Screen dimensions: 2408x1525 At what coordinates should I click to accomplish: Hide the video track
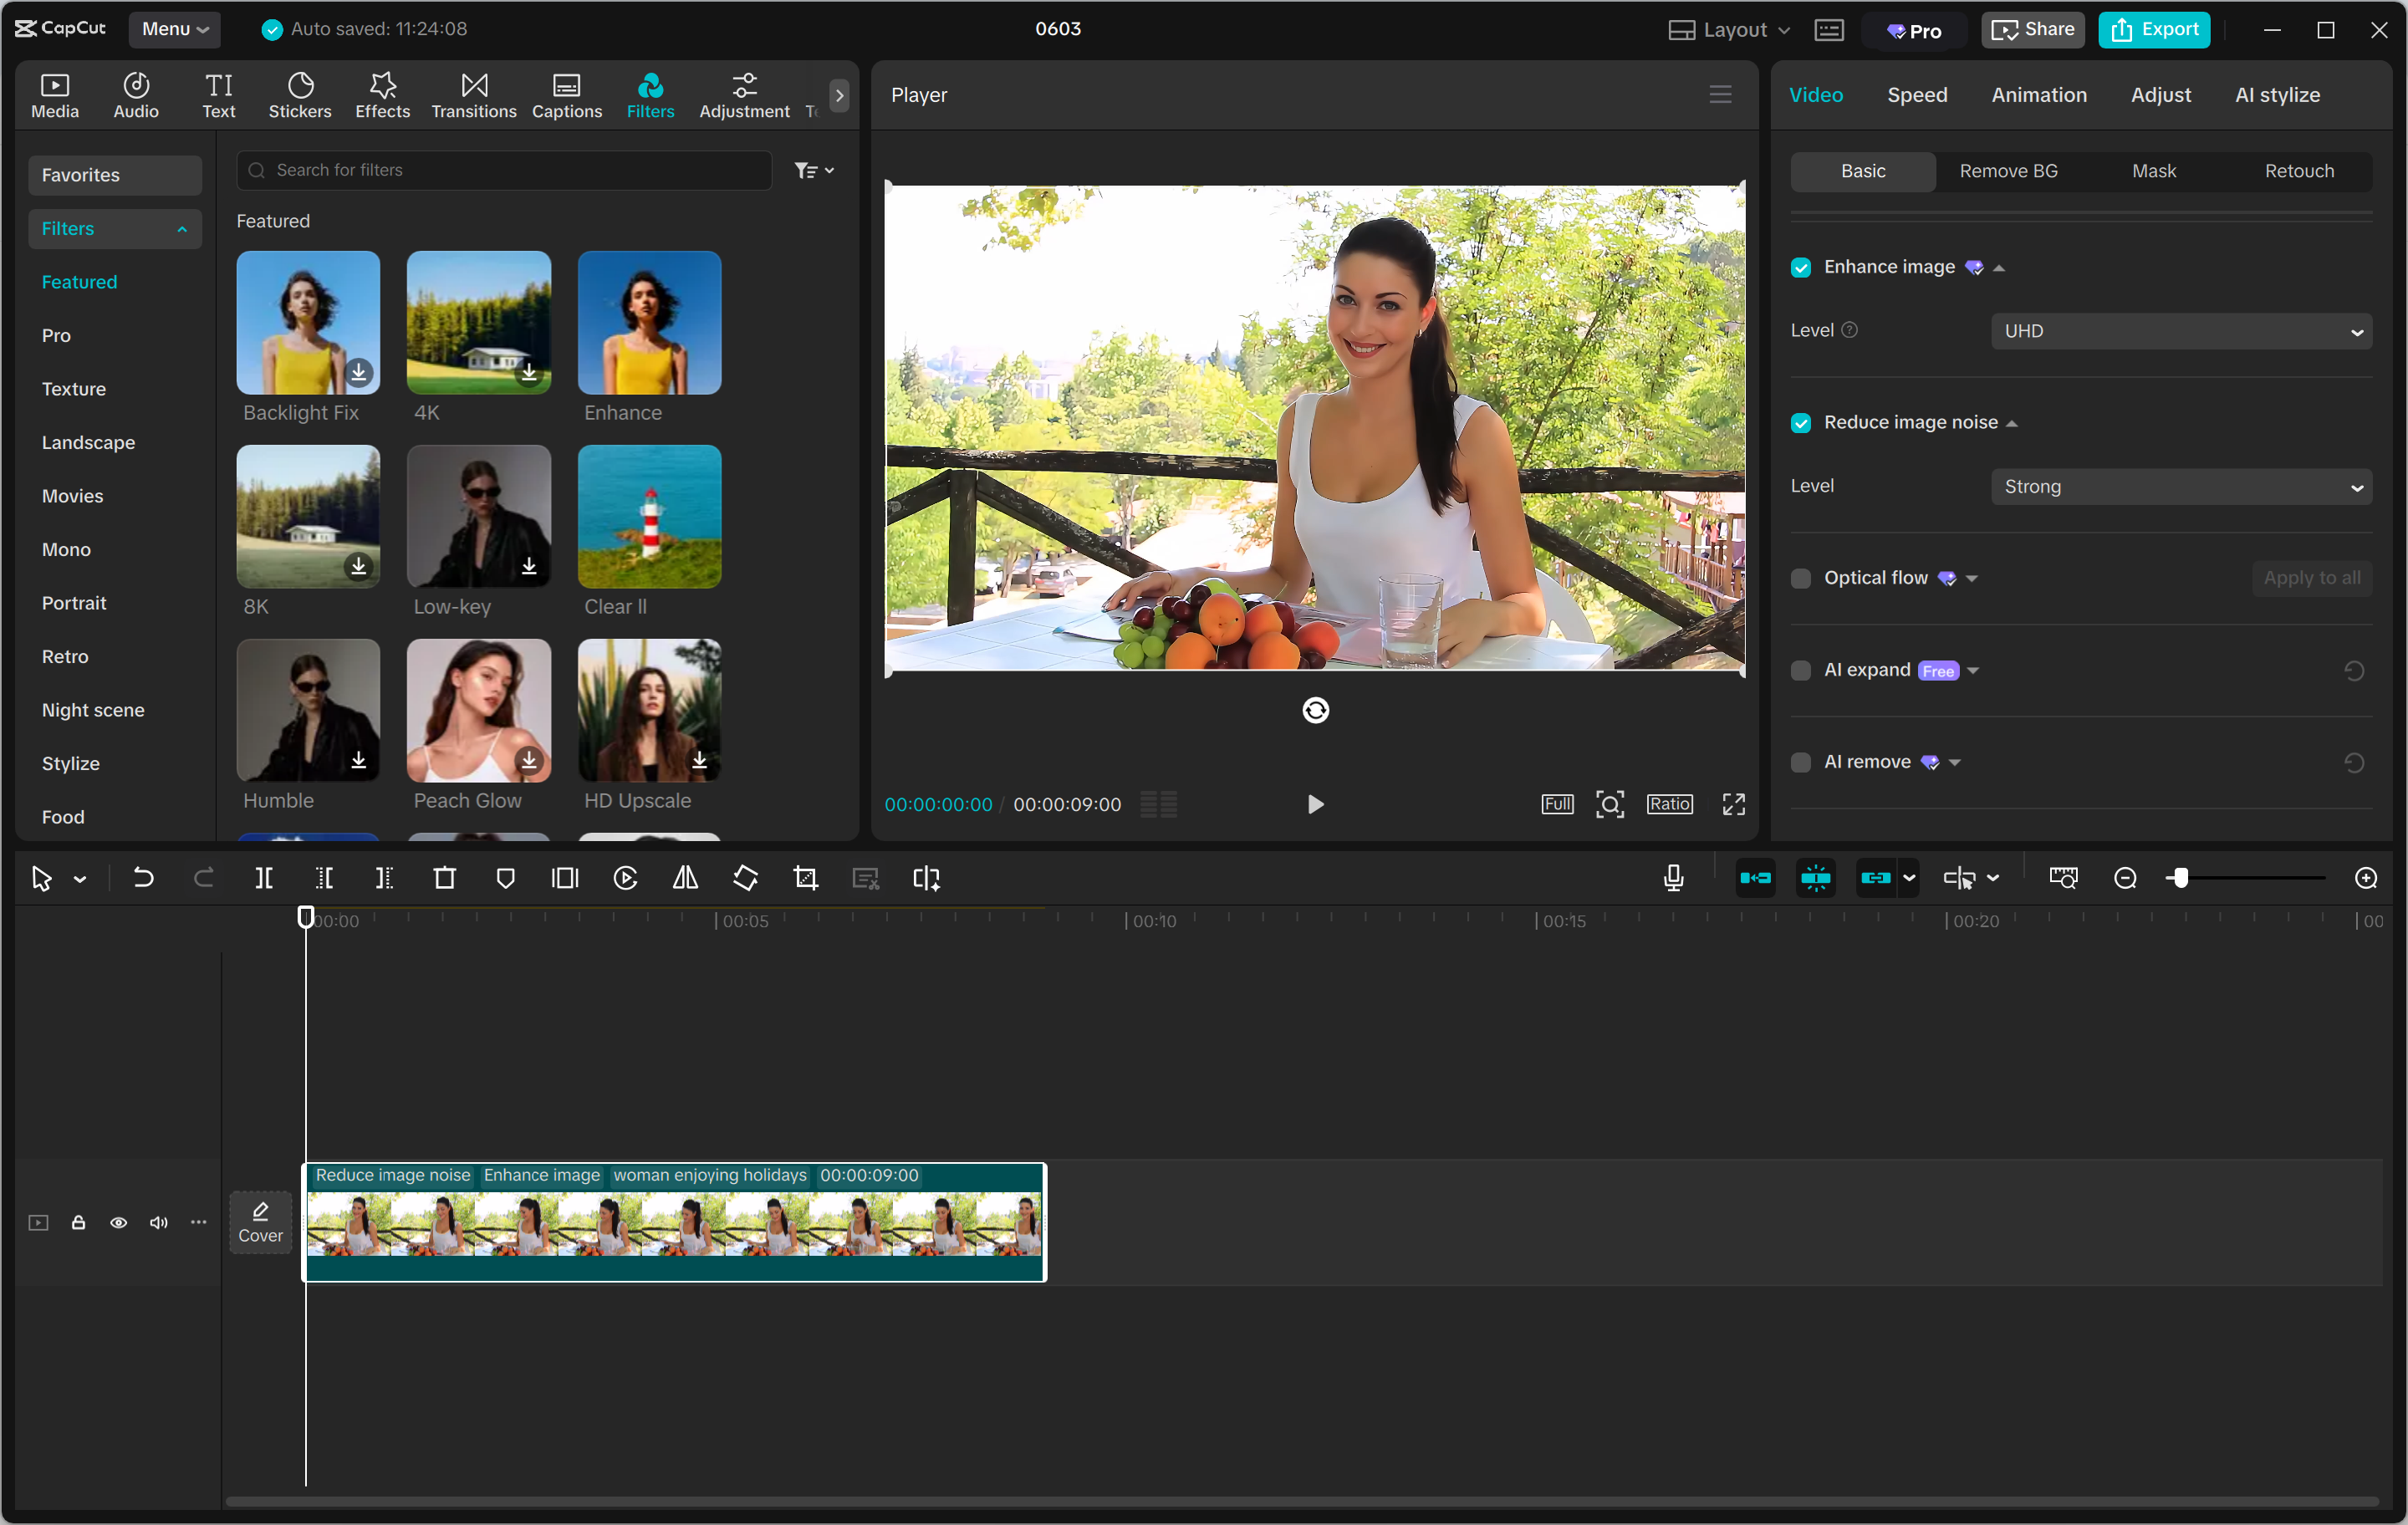(118, 1222)
